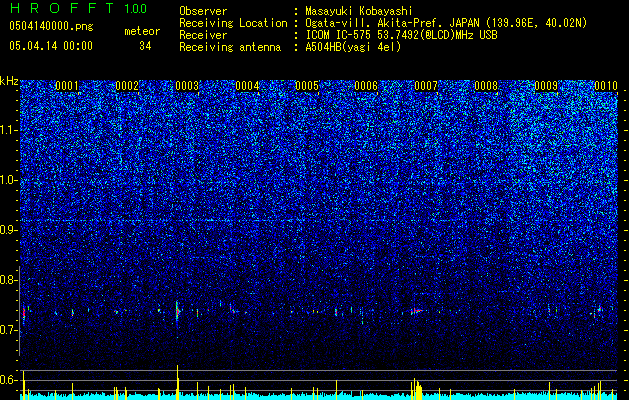Click time marker 0003 on spectrogram
Viewport: 629px width, 400px height.
pyautogui.click(x=187, y=86)
